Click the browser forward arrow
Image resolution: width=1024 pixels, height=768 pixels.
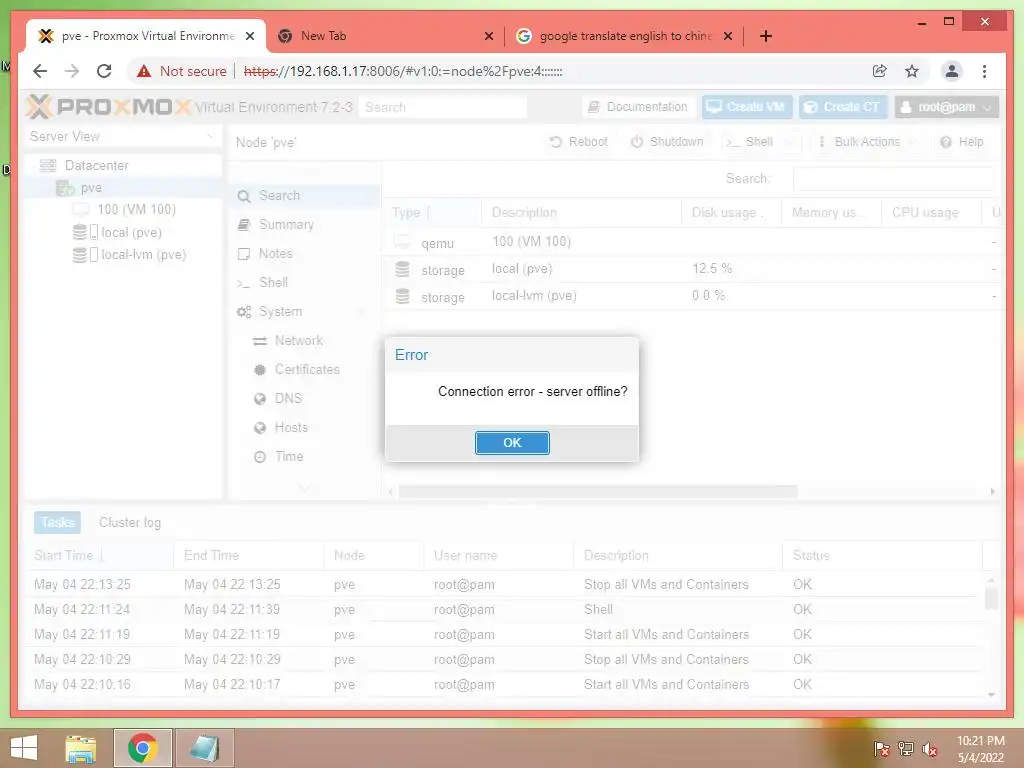pos(72,71)
